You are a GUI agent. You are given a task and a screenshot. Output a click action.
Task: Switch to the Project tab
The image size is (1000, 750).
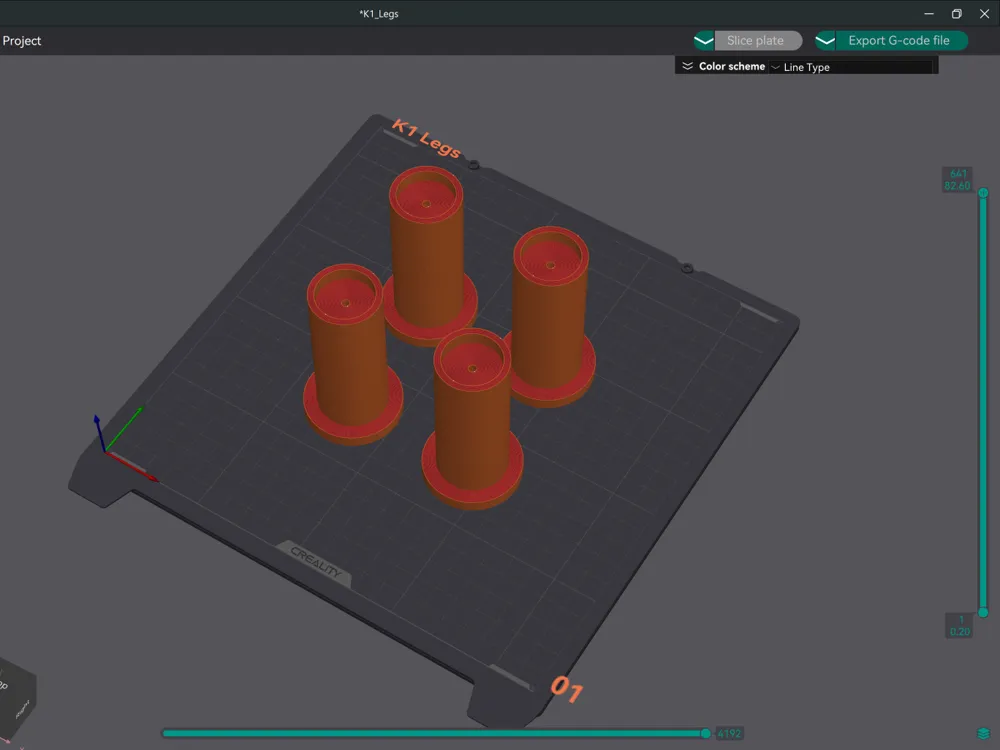[x=22, y=41]
